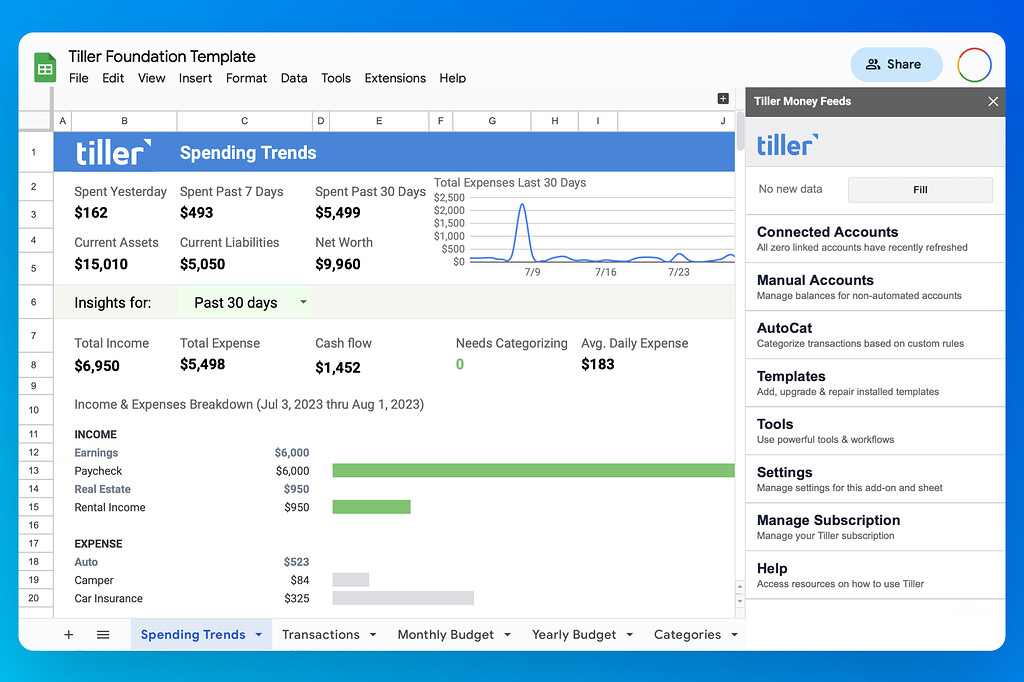Expand the toolbar with the small plus icon

coord(723,99)
